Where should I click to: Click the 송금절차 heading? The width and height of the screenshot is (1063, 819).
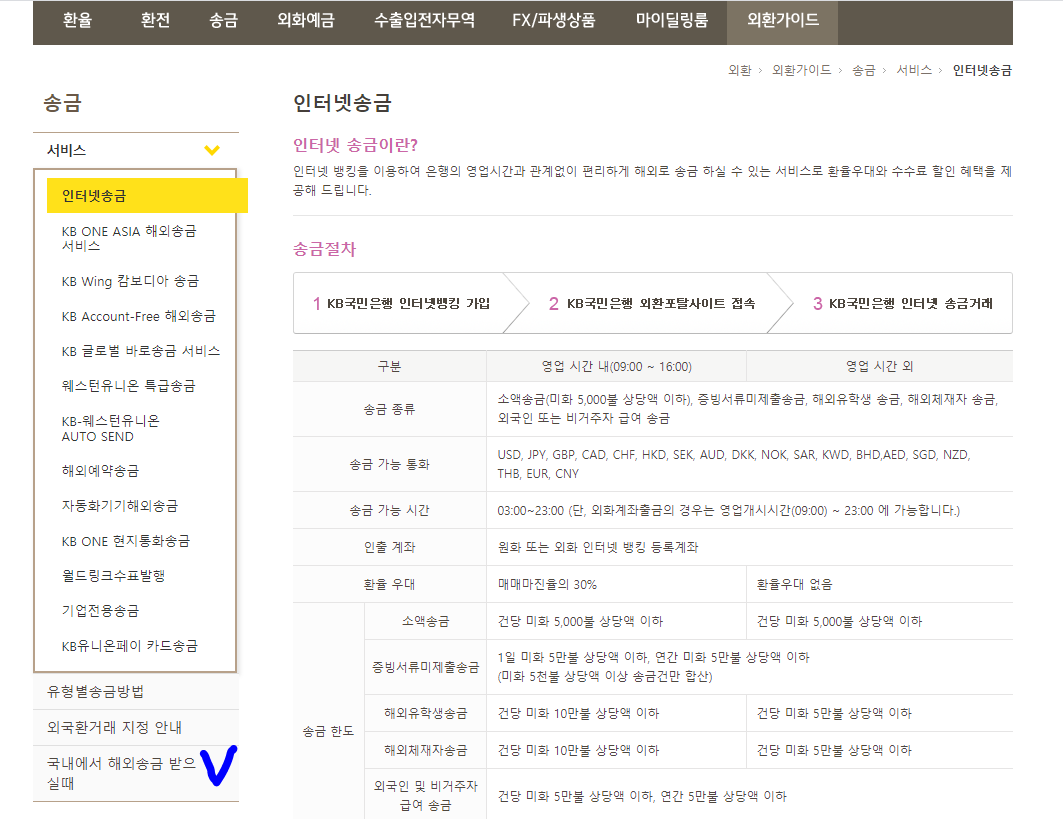click(324, 249)
